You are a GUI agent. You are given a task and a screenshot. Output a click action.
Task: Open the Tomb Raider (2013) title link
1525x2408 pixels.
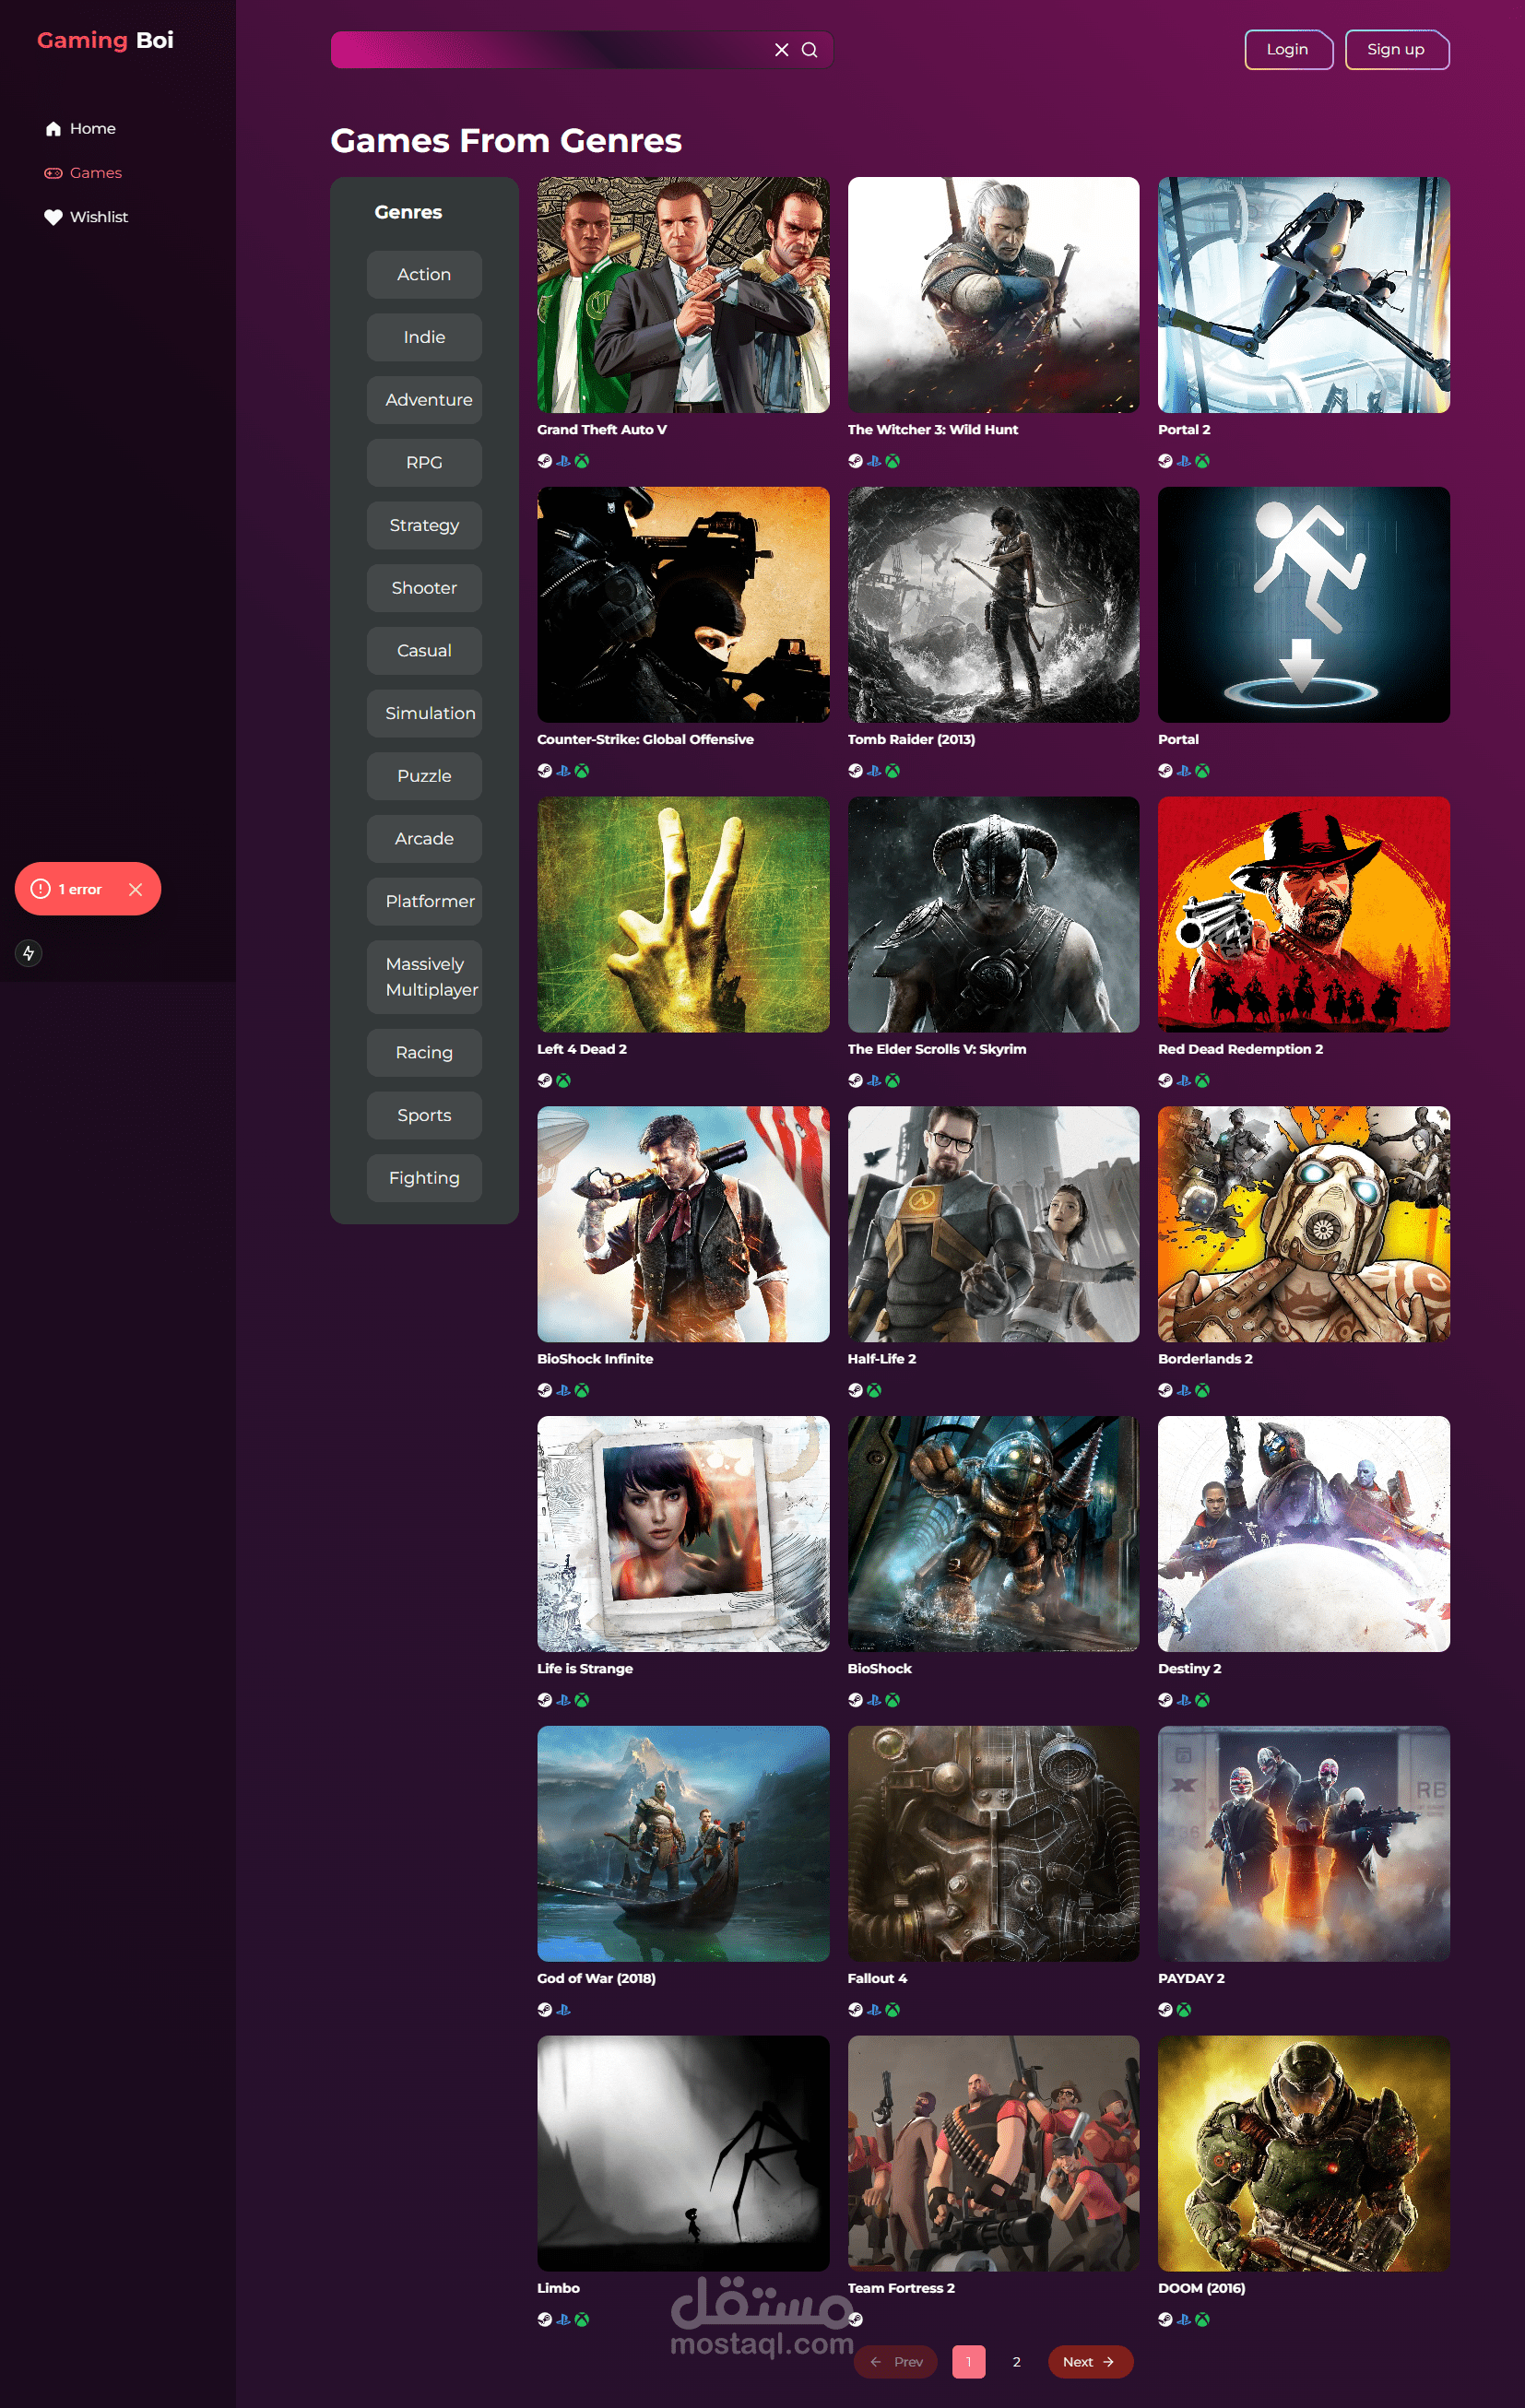pos(911,740)
